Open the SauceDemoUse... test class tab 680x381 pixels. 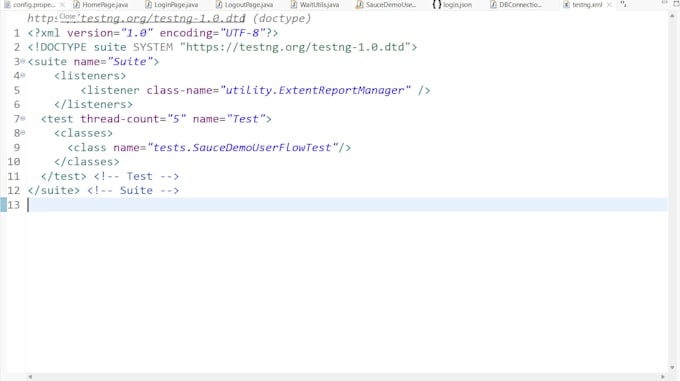386,5
